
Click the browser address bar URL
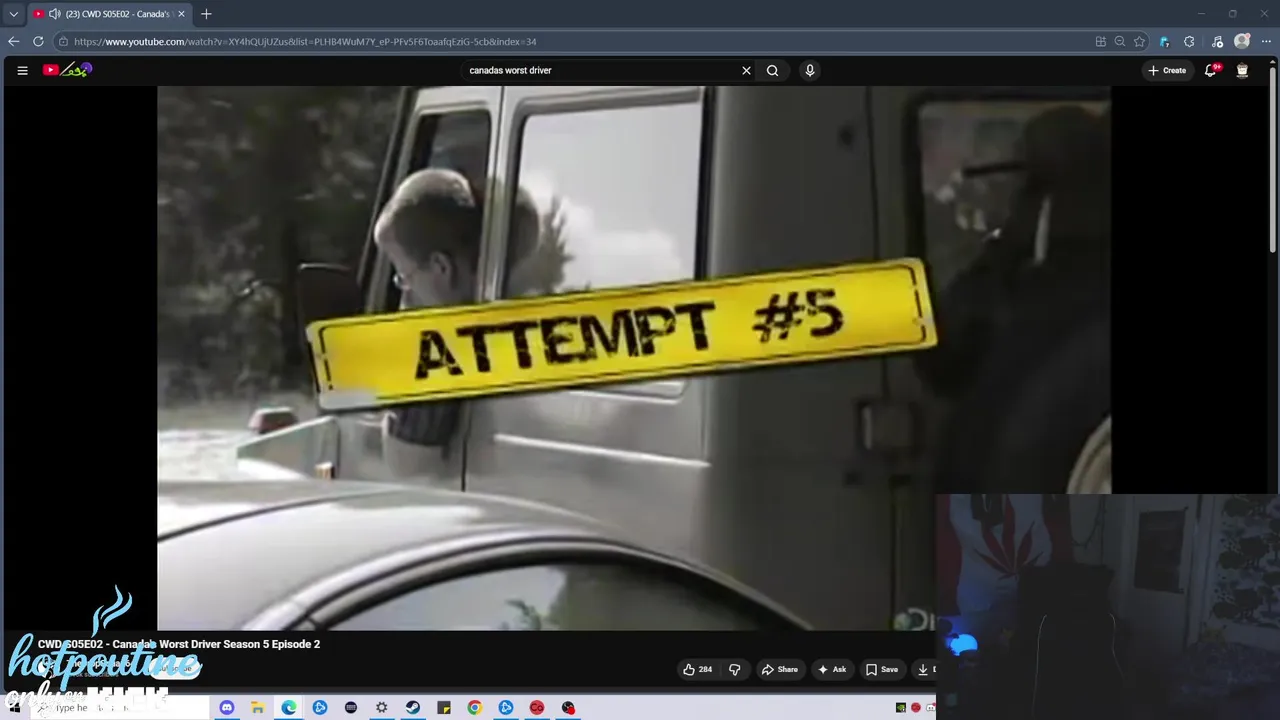[x=305, y=42]
